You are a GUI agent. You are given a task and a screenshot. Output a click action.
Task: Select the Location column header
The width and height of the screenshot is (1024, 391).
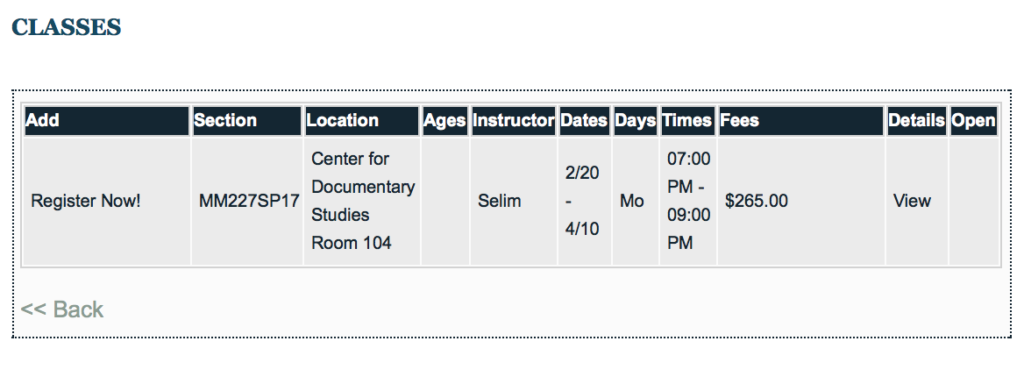tap(362, 121)
